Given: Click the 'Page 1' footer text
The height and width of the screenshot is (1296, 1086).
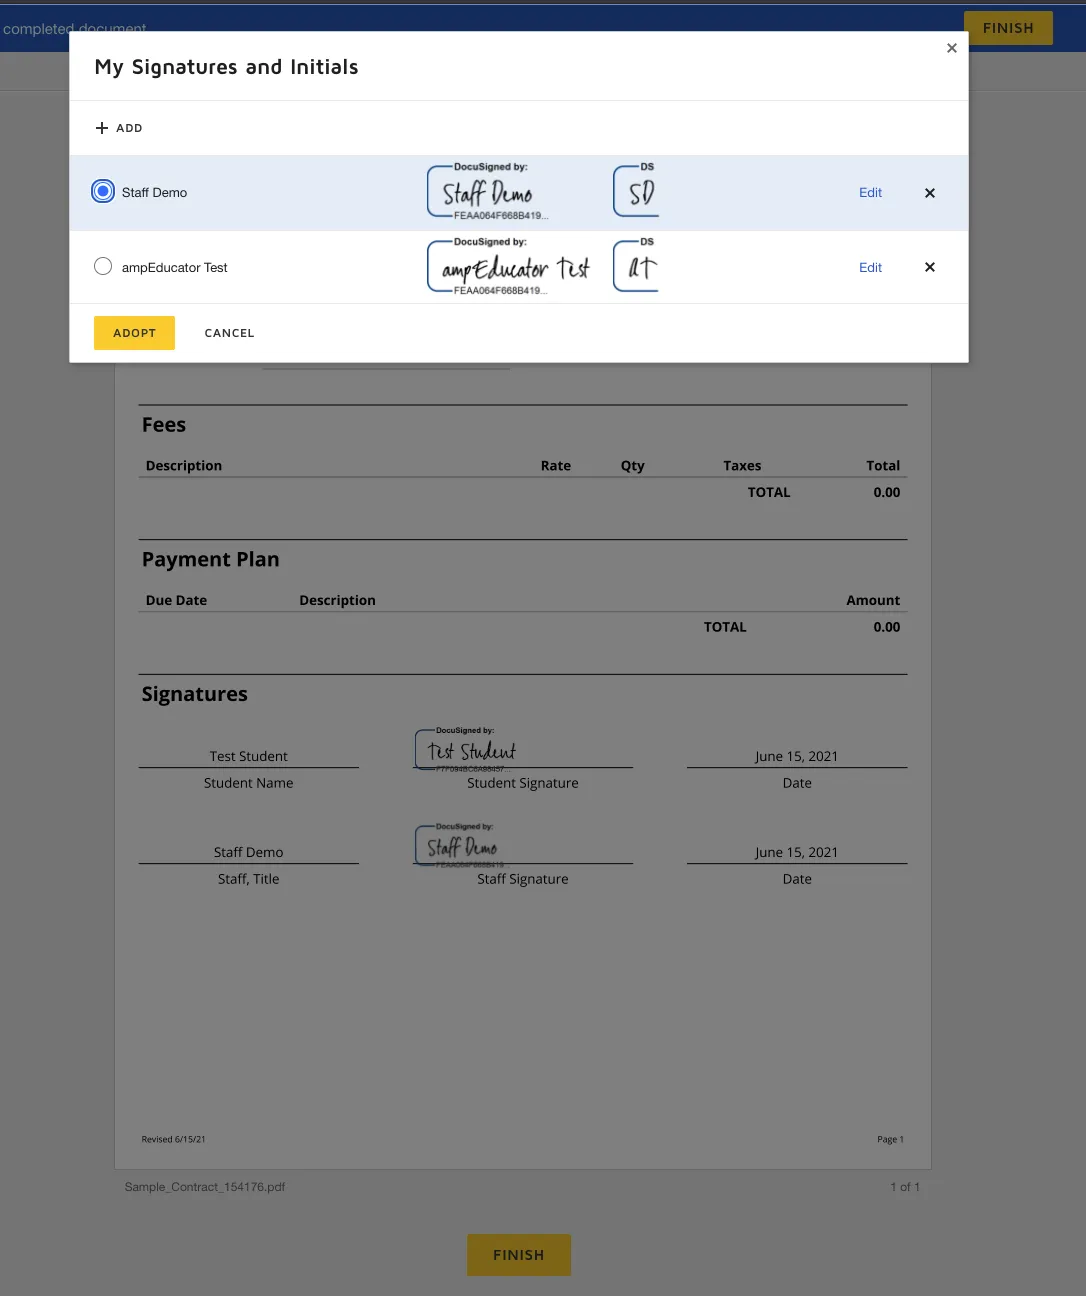Looking at the screenshot, I should pos(890,1139).
